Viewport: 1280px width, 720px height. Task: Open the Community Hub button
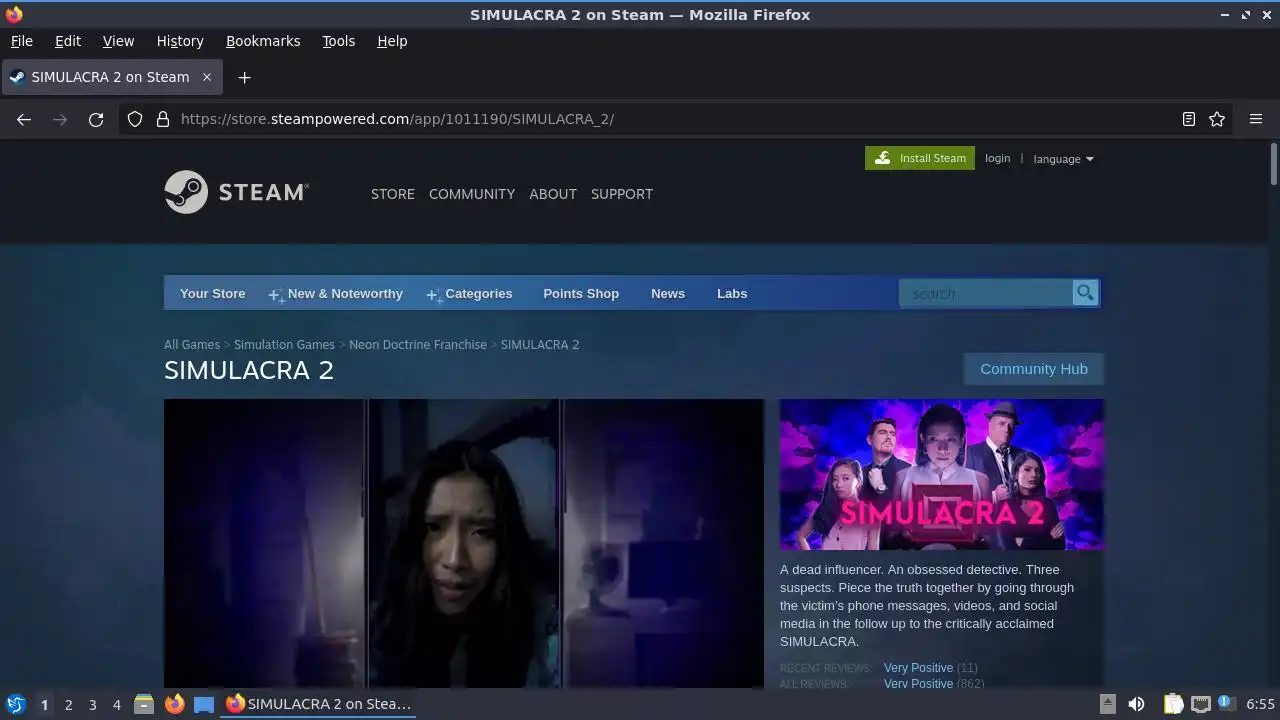tap(1034, 369)
